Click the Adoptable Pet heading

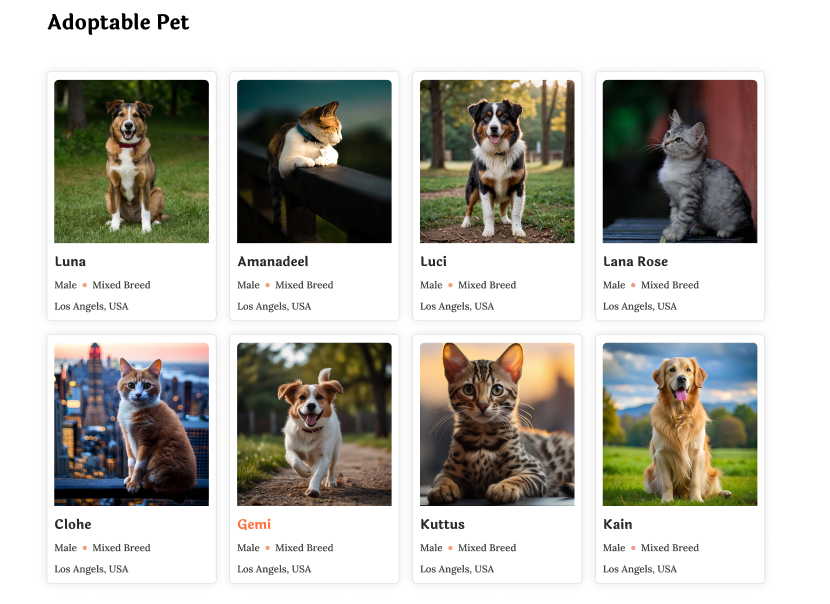[118, 22]
